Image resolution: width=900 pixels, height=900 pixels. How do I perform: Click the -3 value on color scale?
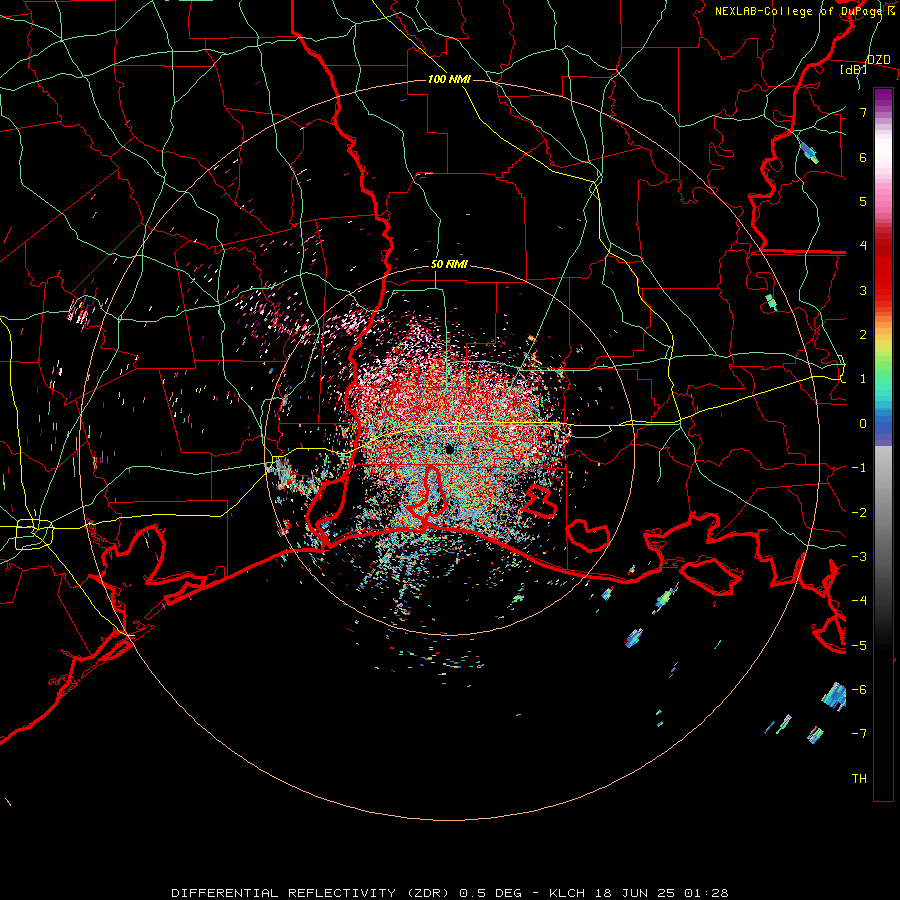859,556
